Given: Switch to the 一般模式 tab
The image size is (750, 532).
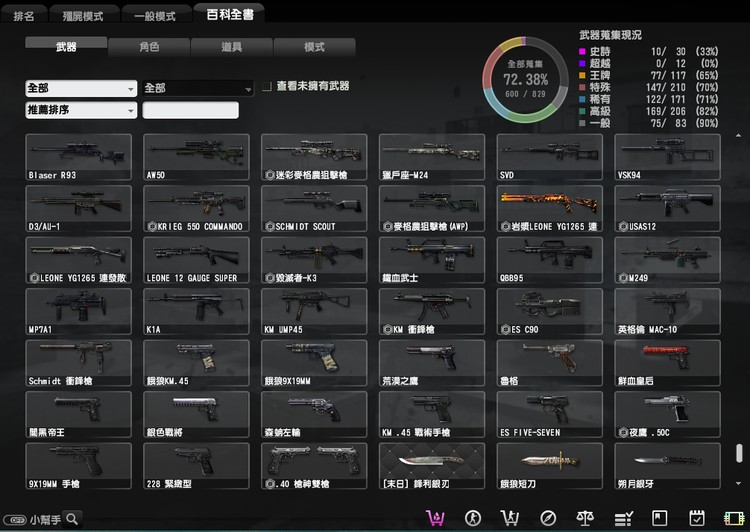Looking at the screenshot, I should point(155,16).
